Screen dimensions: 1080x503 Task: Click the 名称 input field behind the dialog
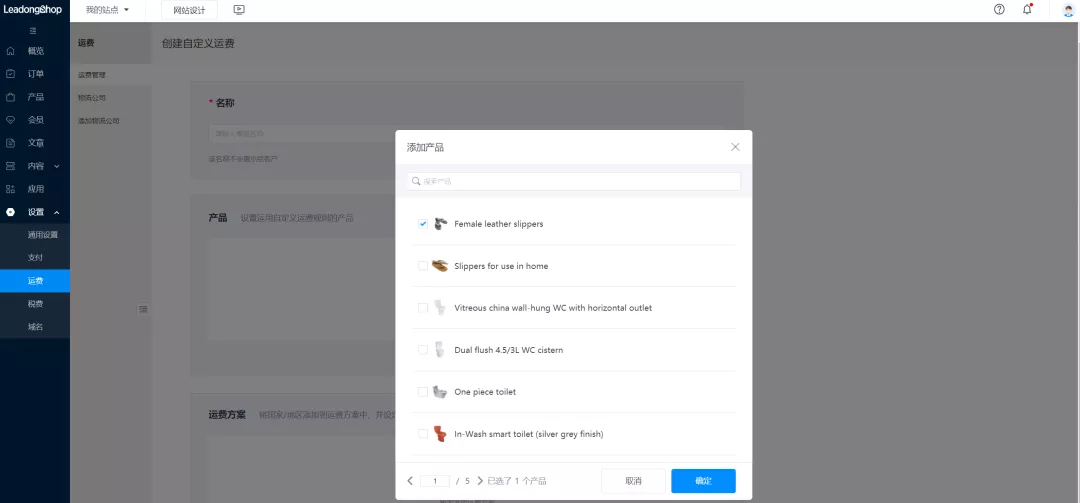pos(301,133)
